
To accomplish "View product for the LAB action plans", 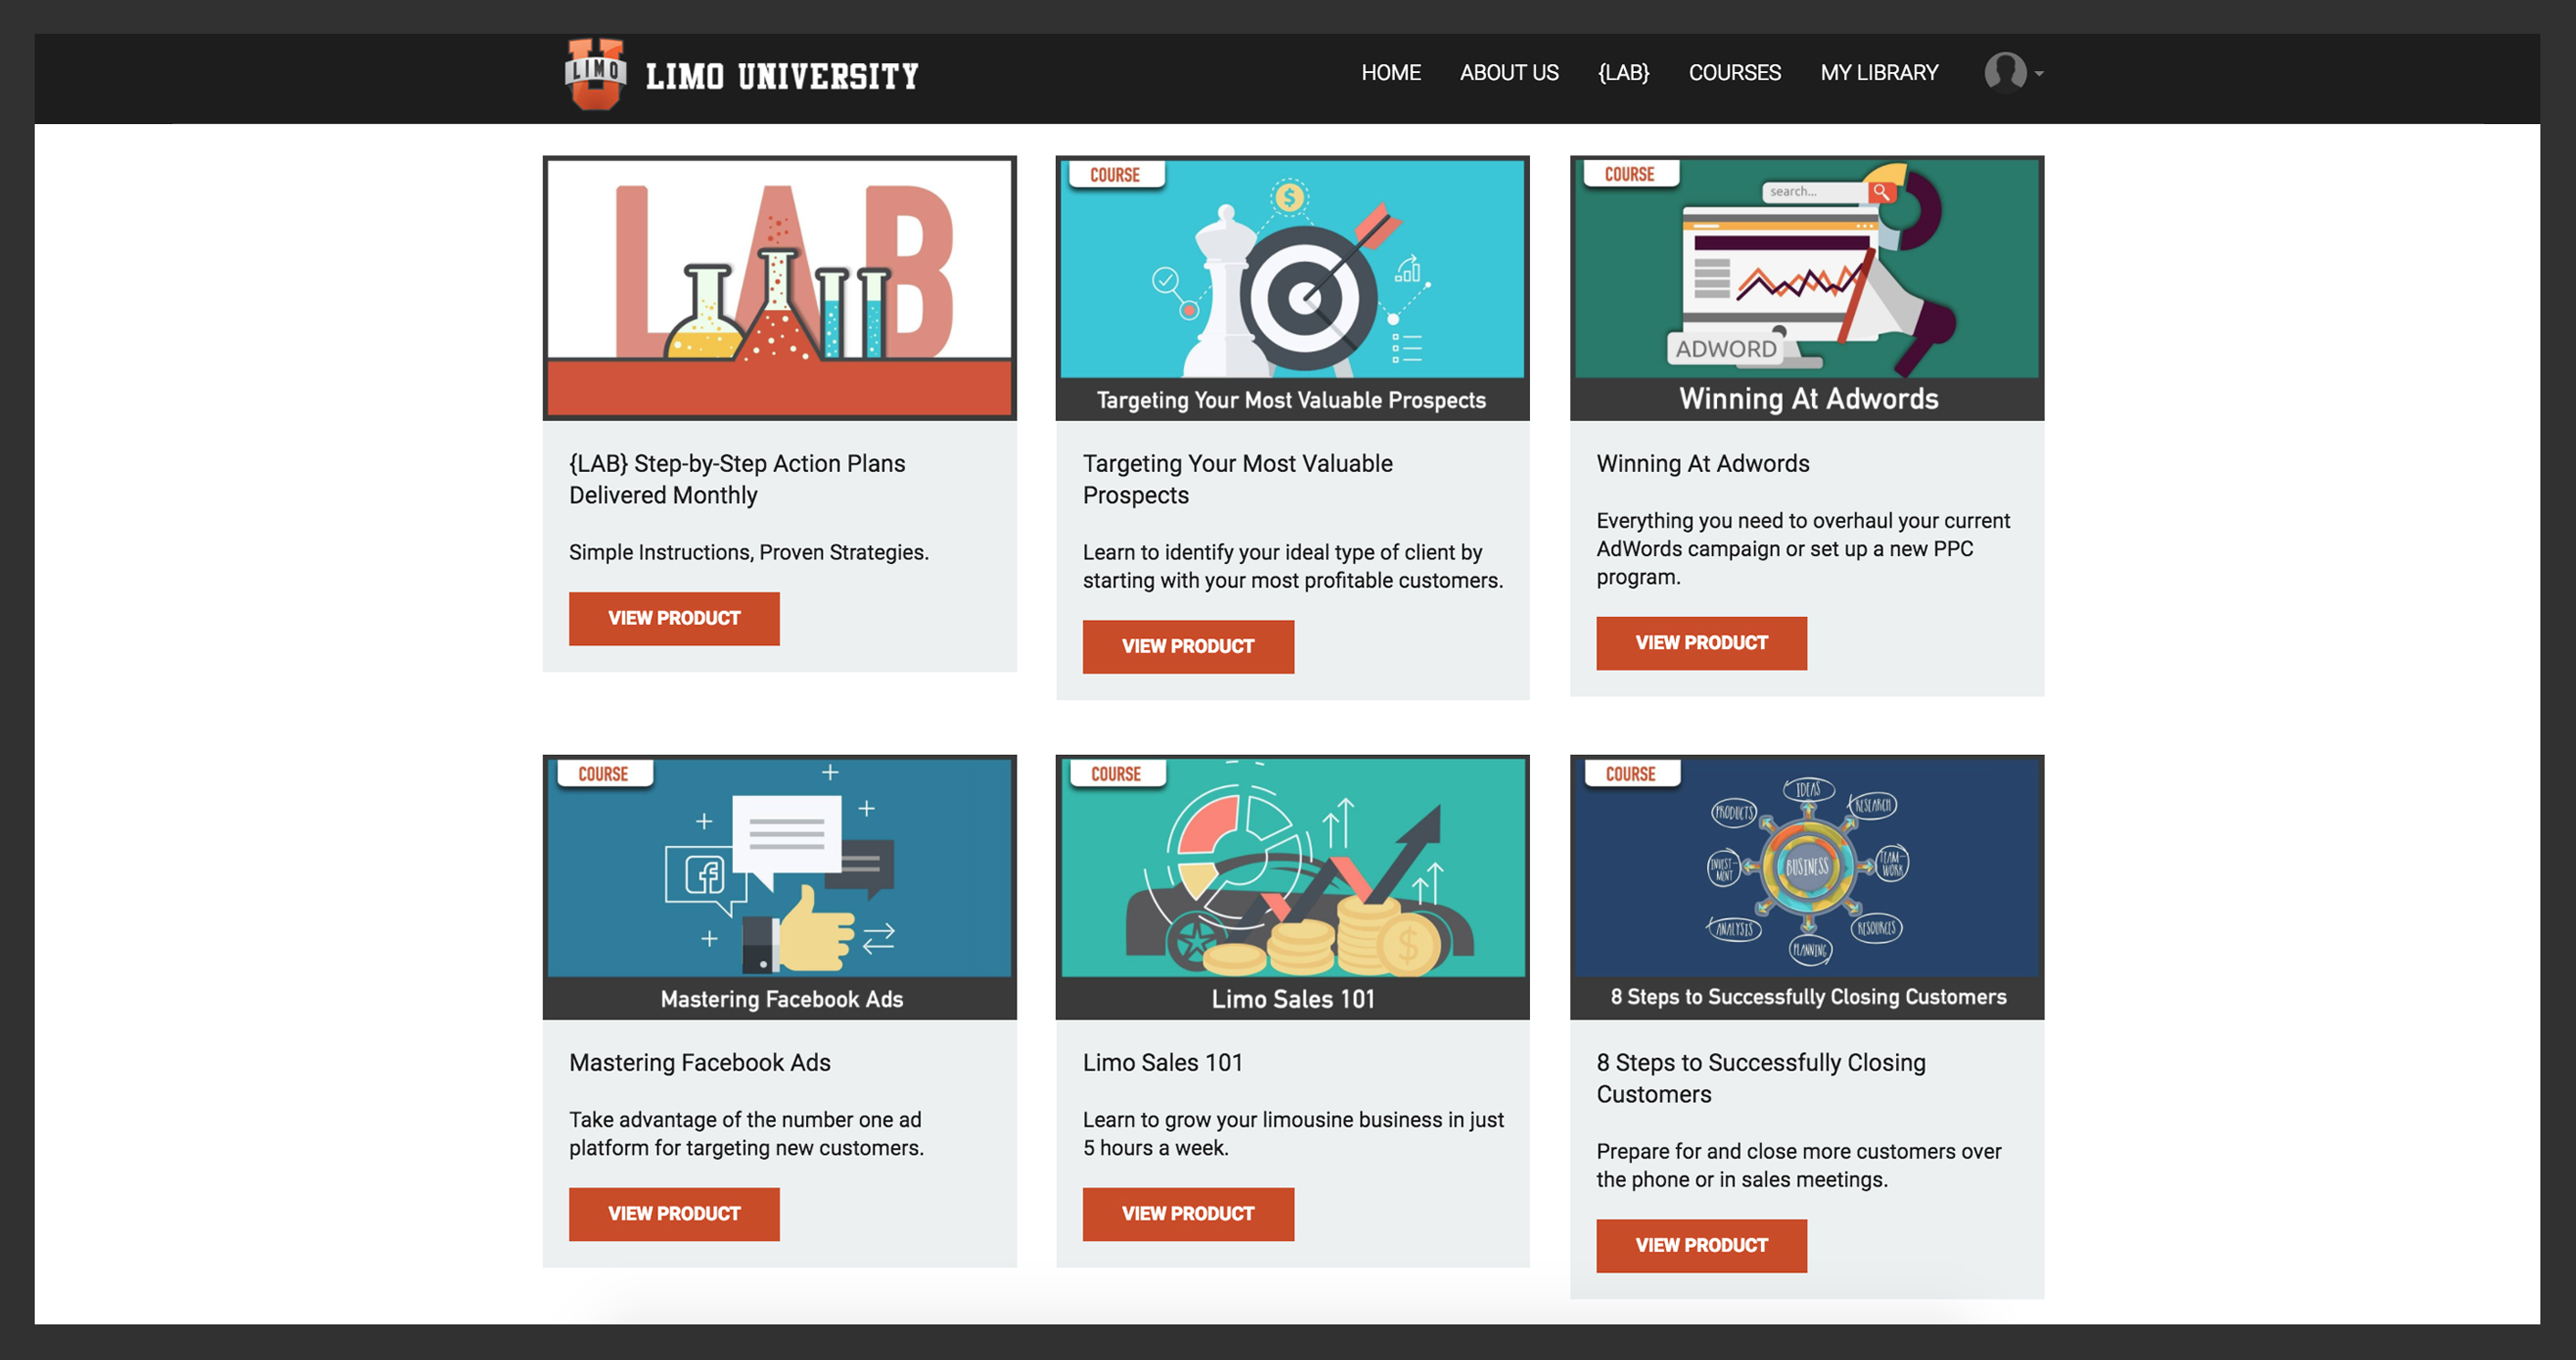I will (x=674, y=618).
